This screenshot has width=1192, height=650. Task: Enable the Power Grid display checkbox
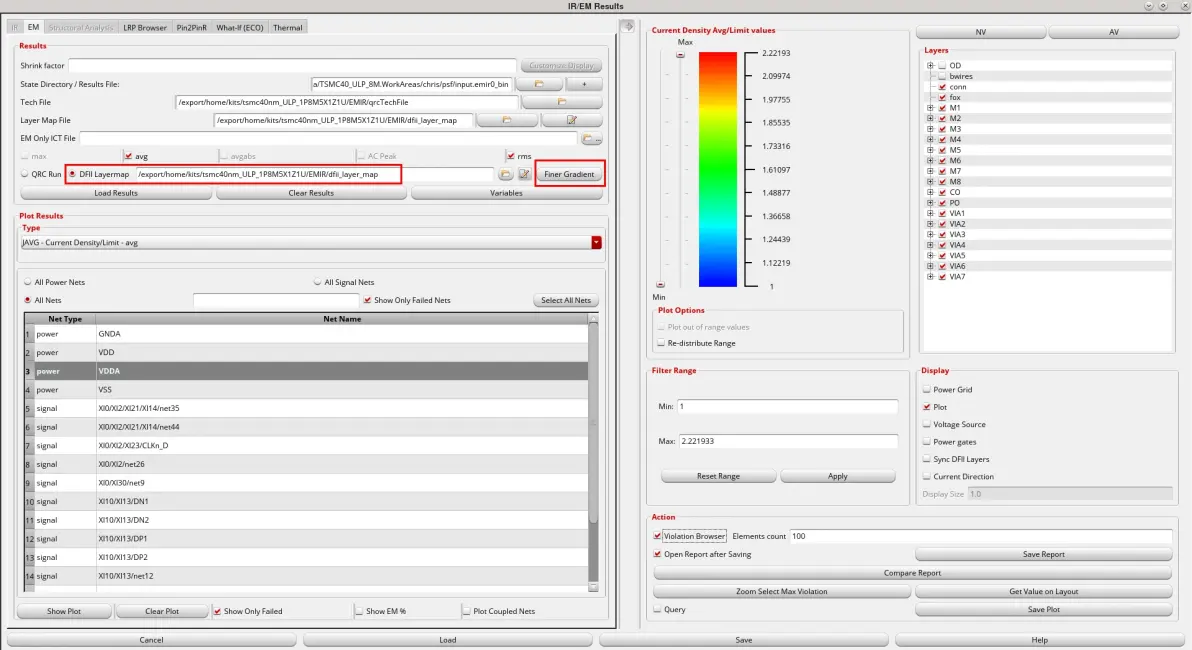[x=927, y=389]
